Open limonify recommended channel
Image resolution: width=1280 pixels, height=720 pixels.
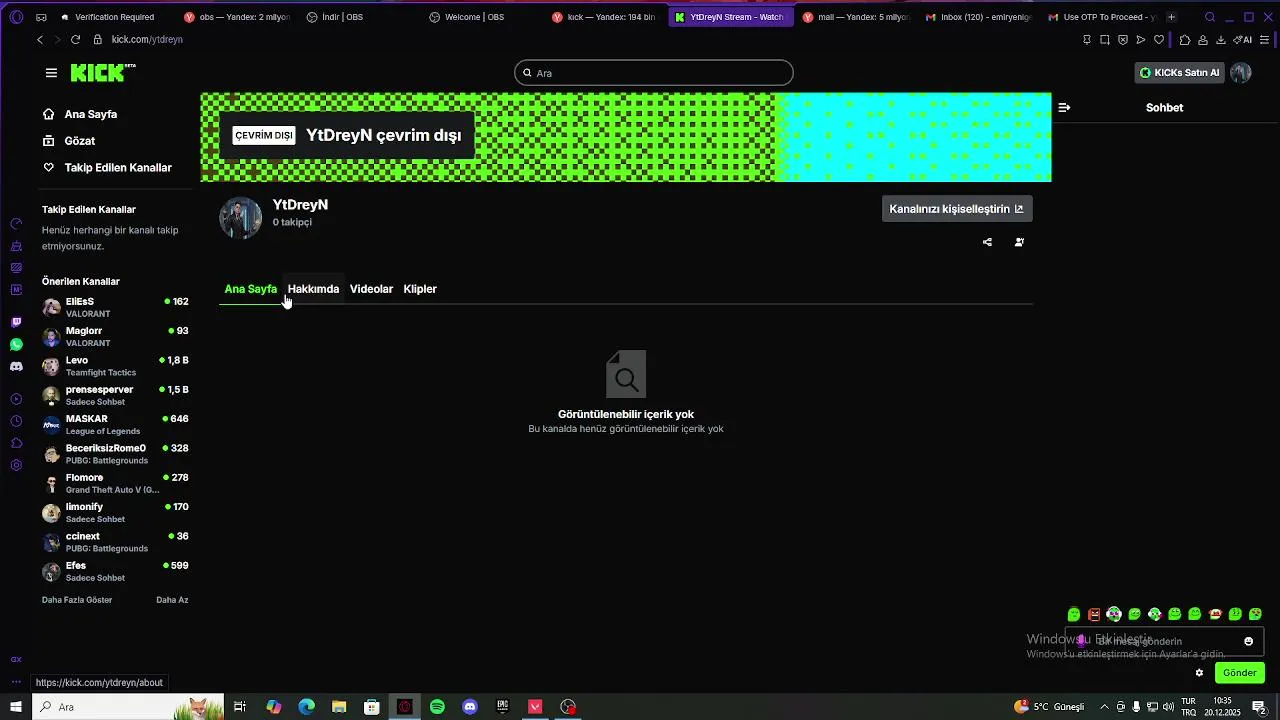[115, 513]
